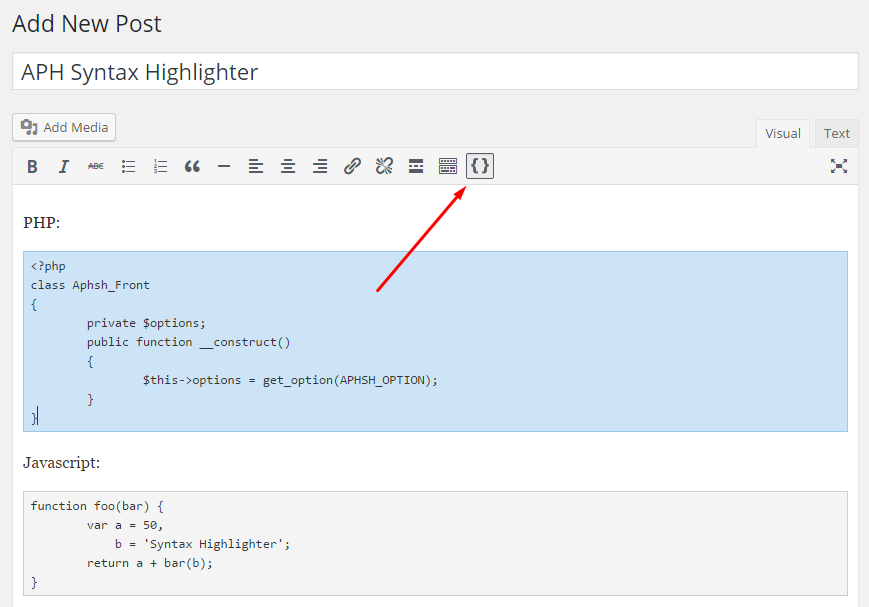Toggle the toolbar kitchen sink
Image resolution: width=869 pixels, height=607 pixels.
click(448, 166)
